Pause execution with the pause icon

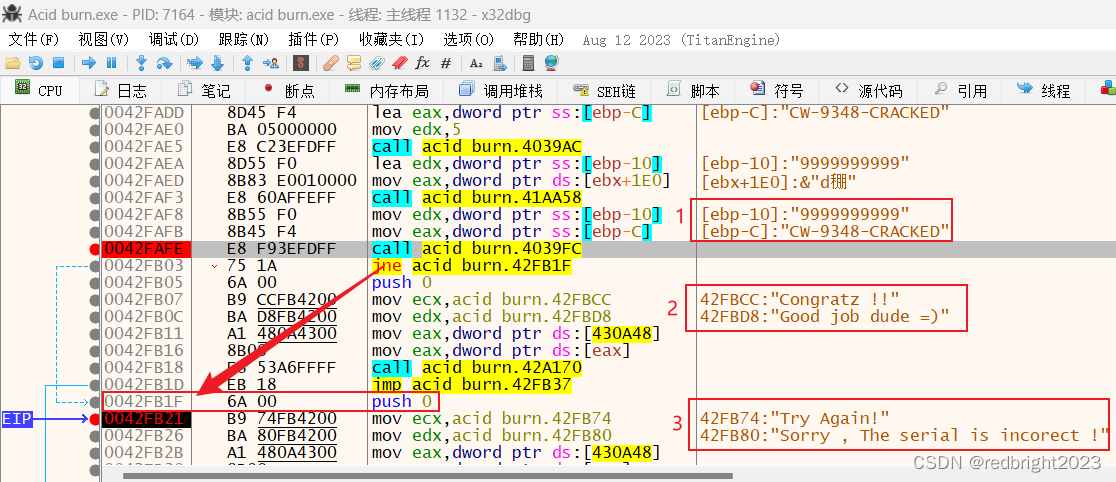pyautogui.click(x=111, y=63)
